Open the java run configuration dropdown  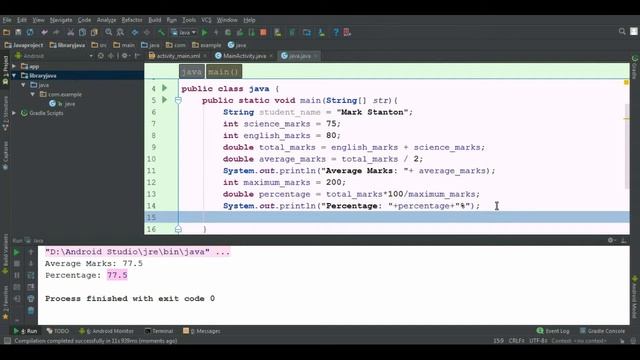[183, 32]
